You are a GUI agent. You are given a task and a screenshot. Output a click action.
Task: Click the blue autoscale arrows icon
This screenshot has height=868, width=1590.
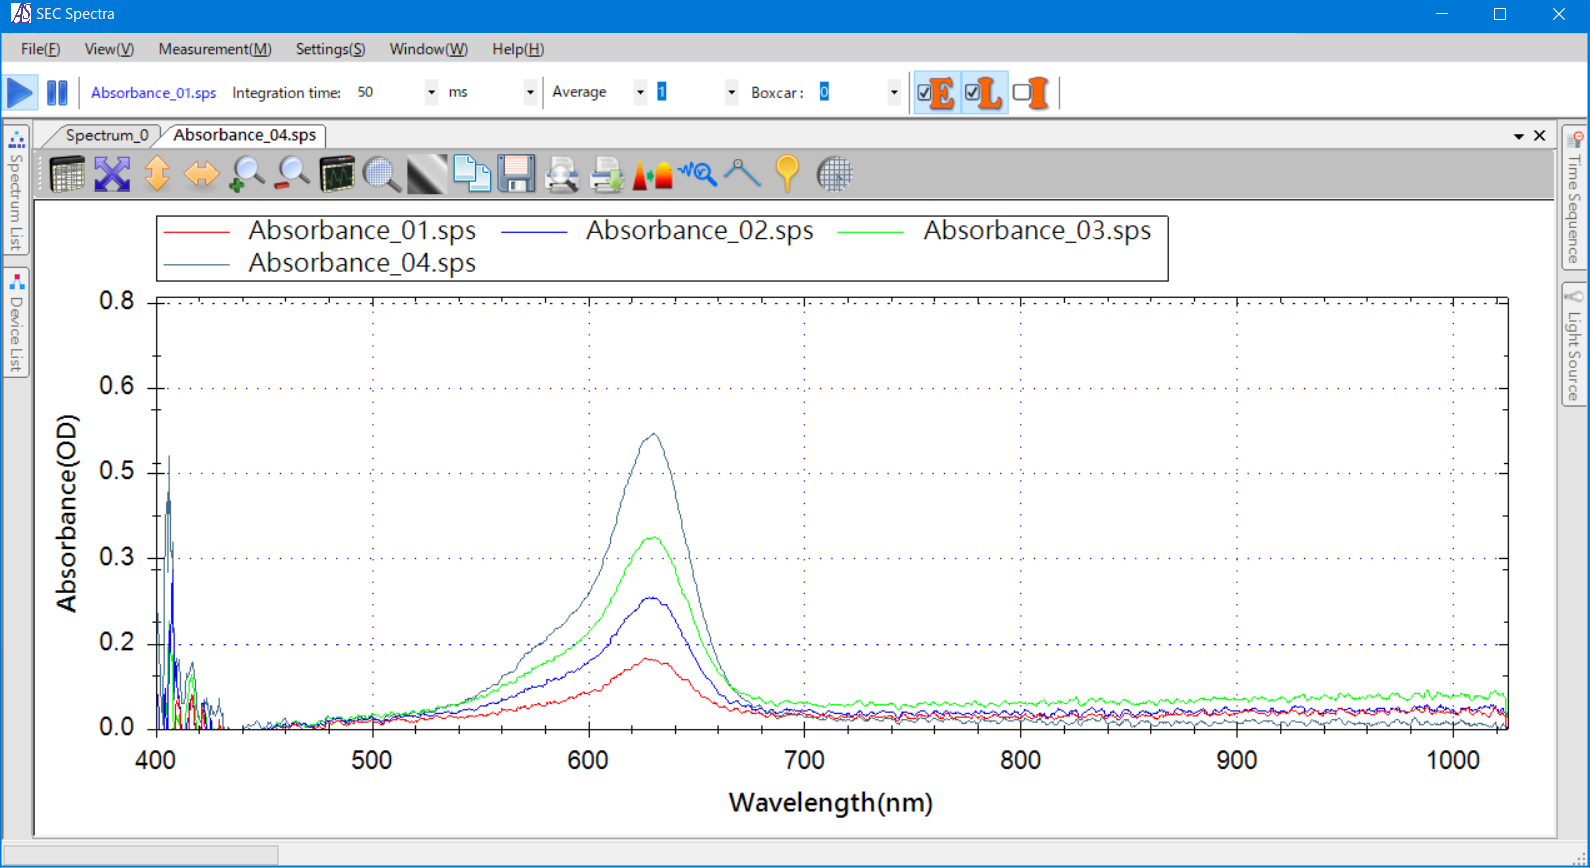(x=112, y=175)
